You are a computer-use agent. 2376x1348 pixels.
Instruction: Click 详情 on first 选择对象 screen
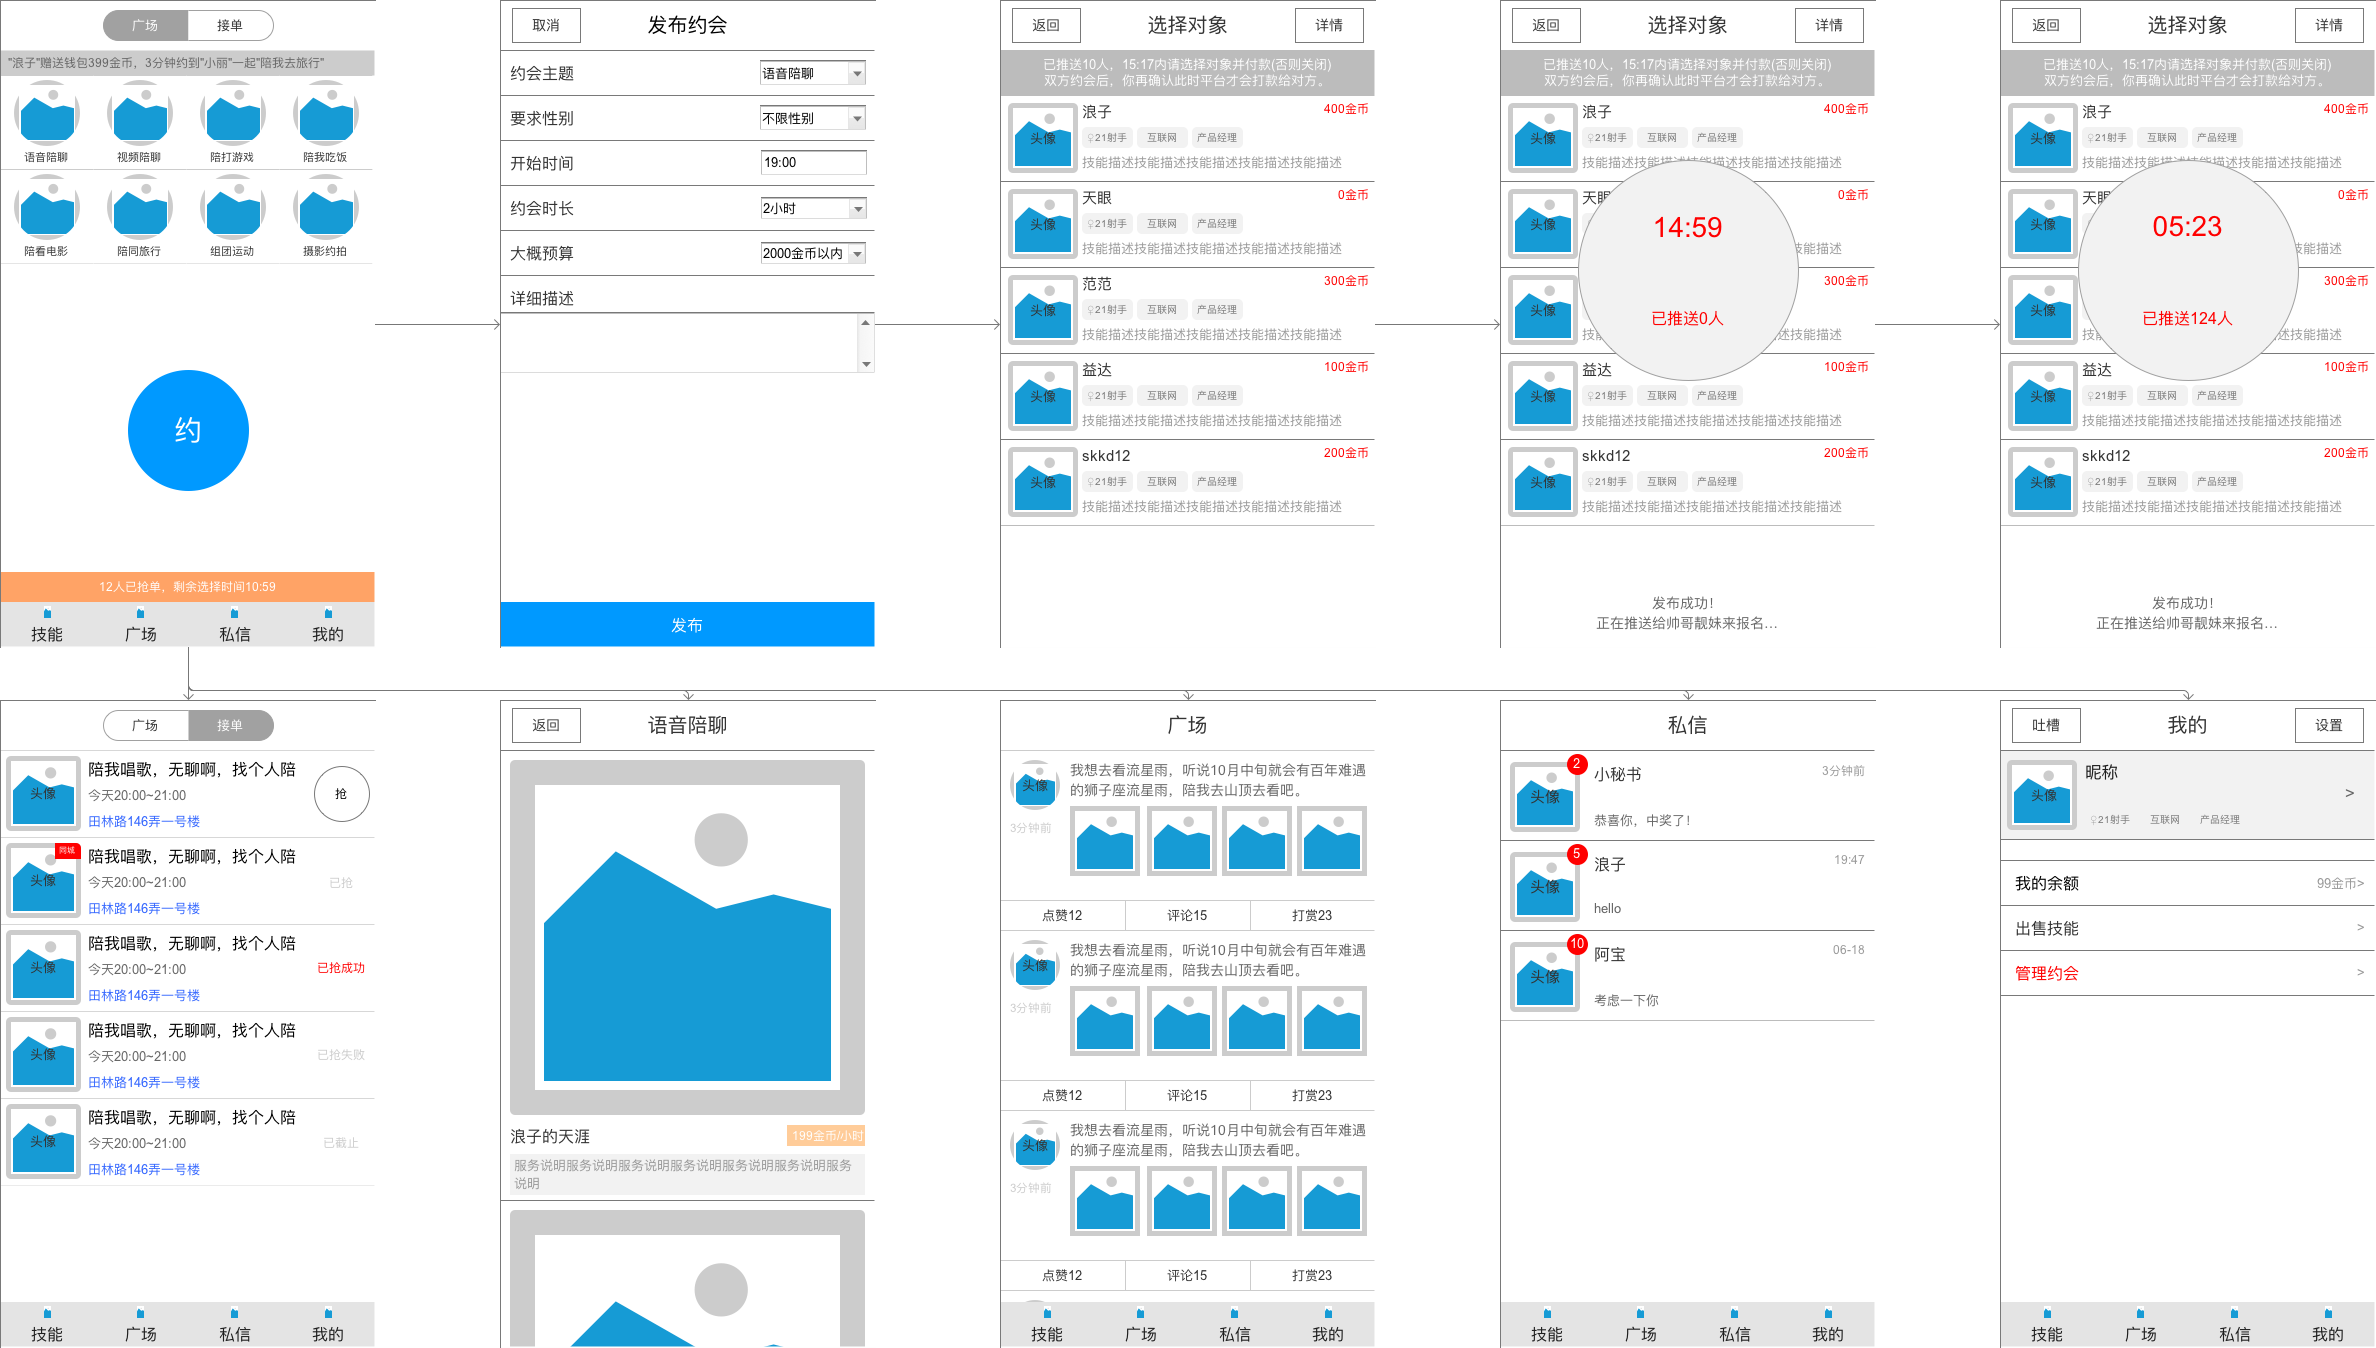pyautogui.click(x=1329, y=25)
